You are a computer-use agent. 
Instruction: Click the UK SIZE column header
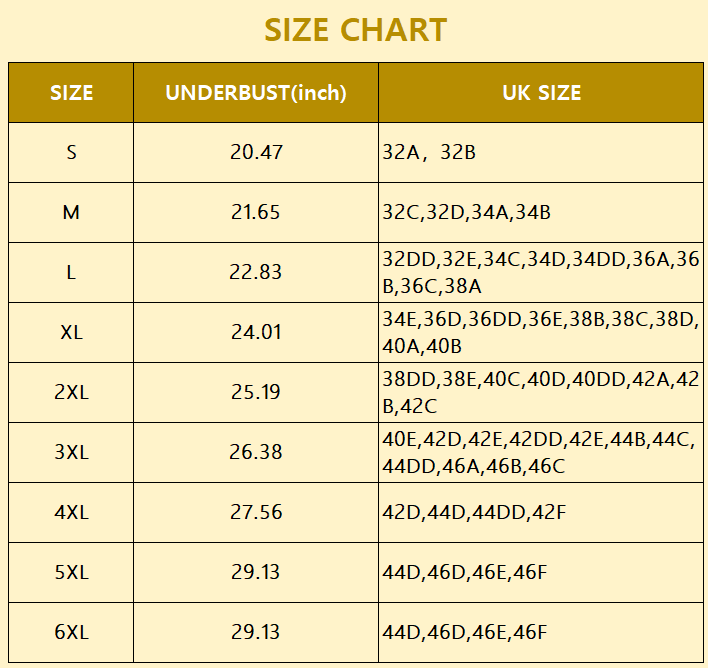tap(541, 93)
